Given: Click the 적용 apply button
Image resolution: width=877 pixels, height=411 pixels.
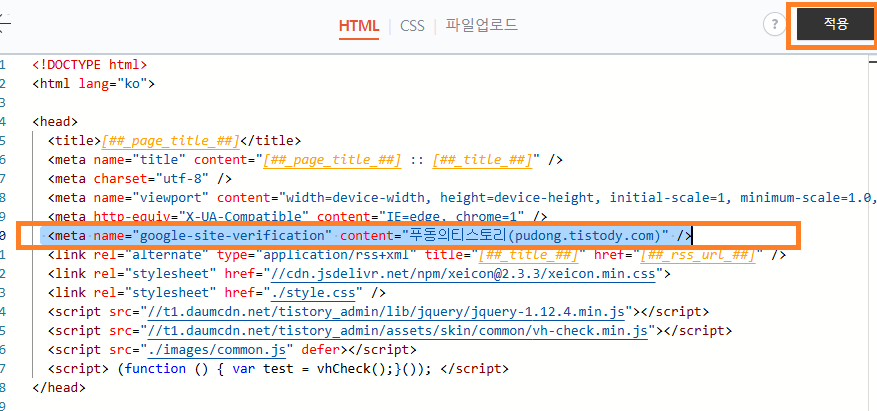Looking at the screenshot, I should [x=836, y=25].
